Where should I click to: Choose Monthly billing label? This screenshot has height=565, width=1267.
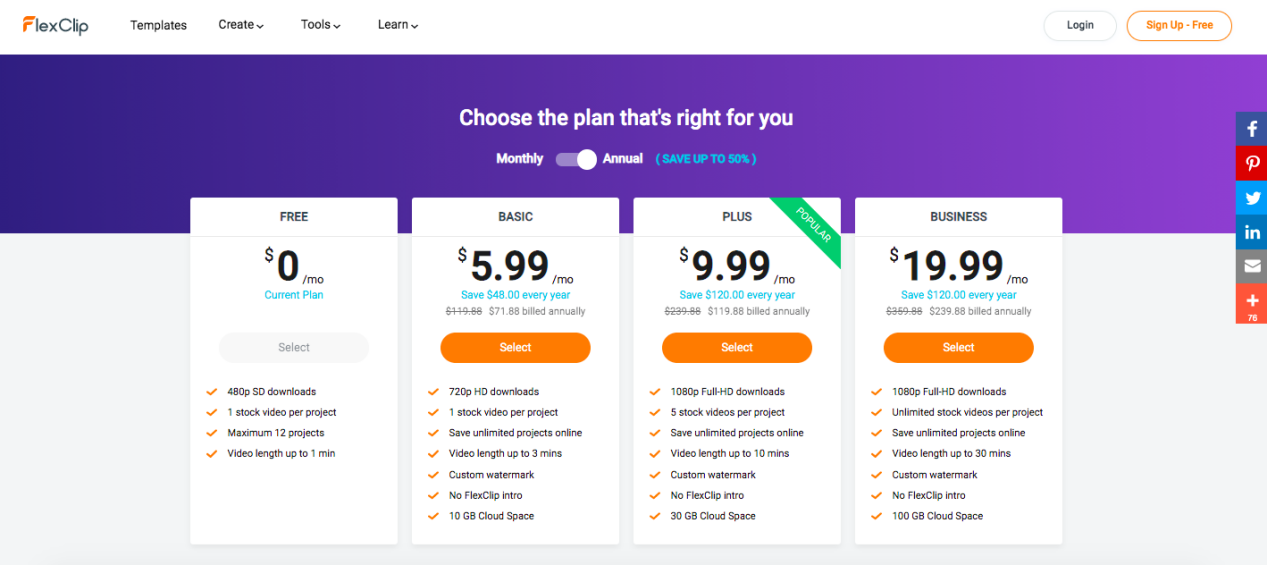click(x=520, y=159)
